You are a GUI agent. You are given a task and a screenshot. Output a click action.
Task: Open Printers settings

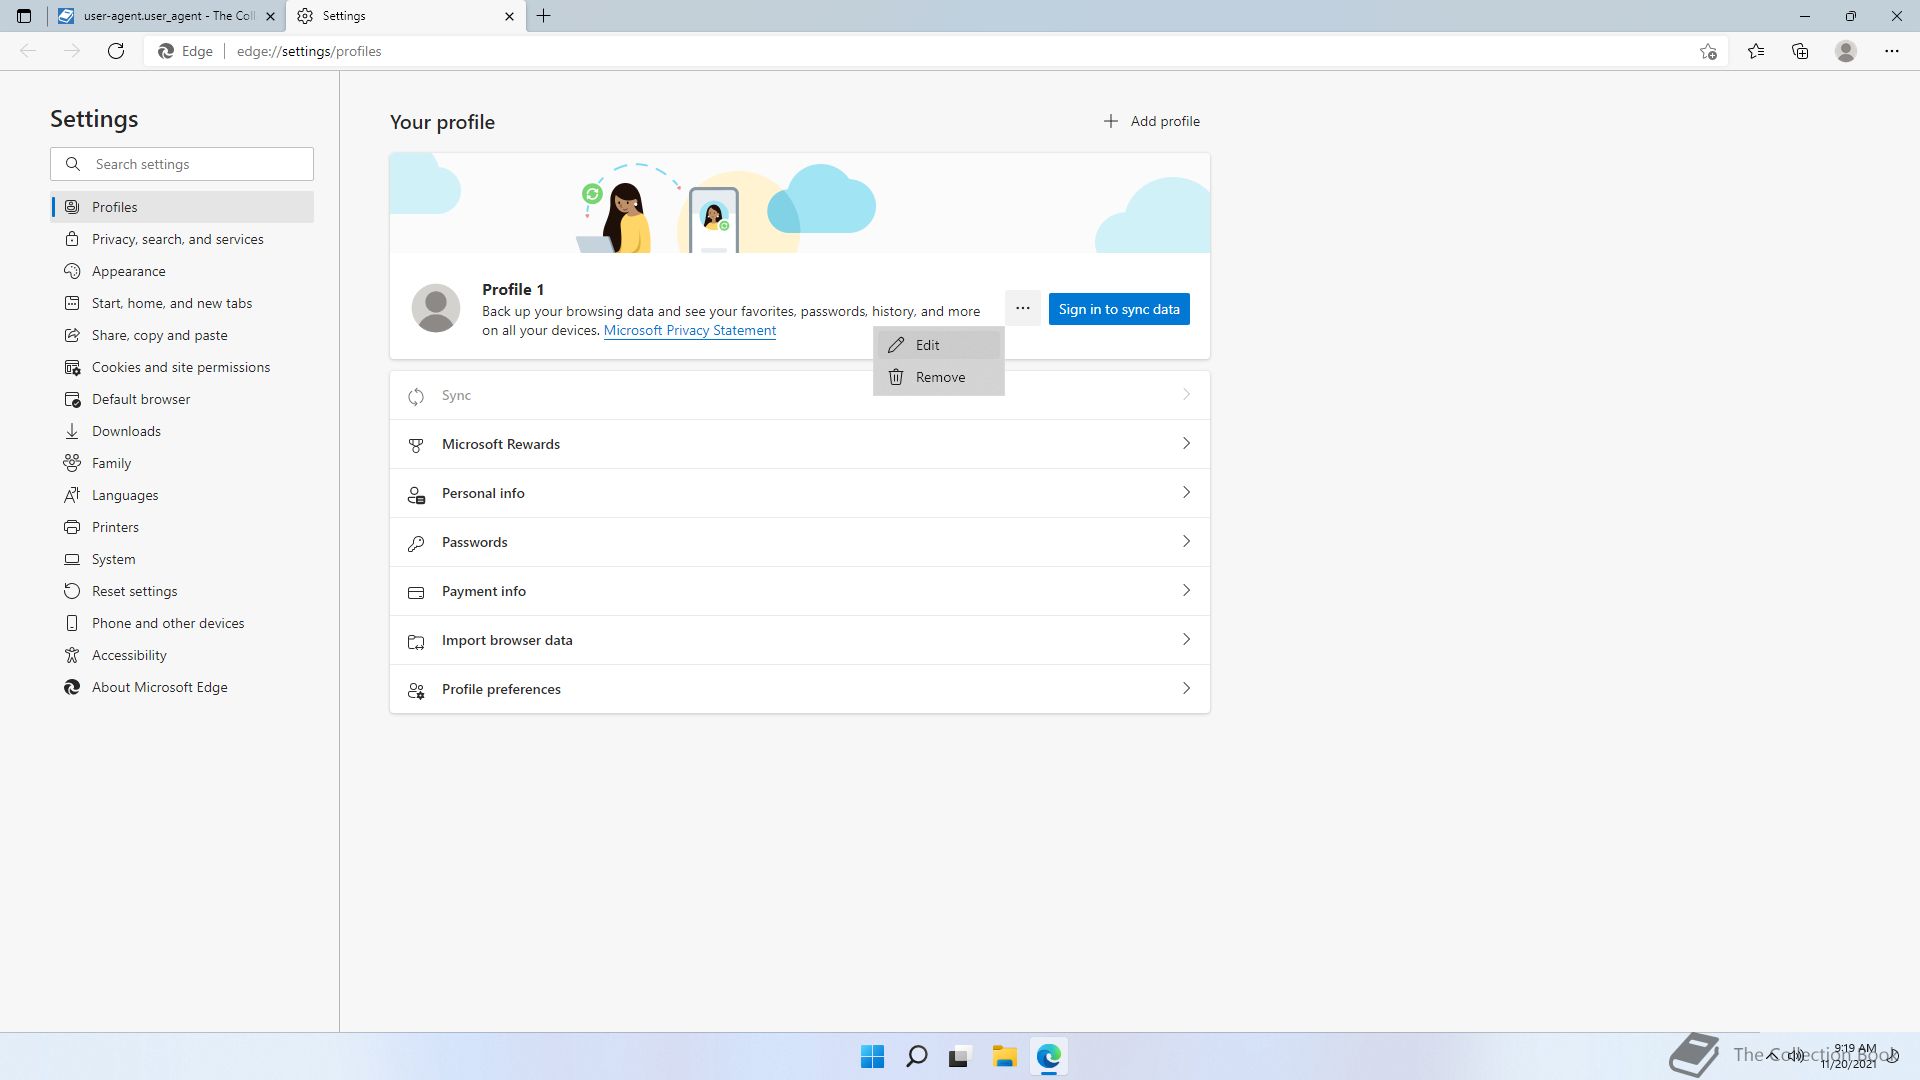[x=182, y=527]
